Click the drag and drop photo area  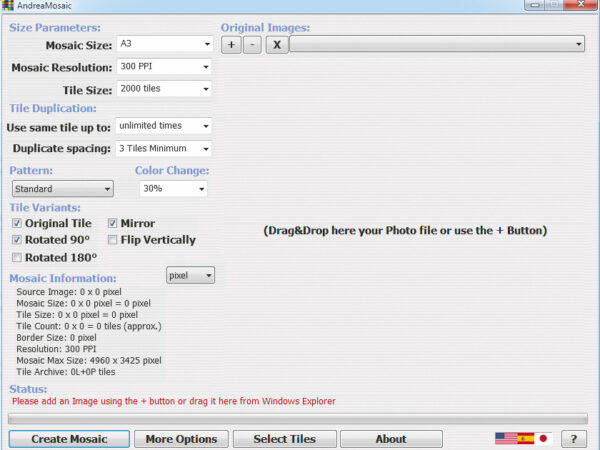point(405,230)
